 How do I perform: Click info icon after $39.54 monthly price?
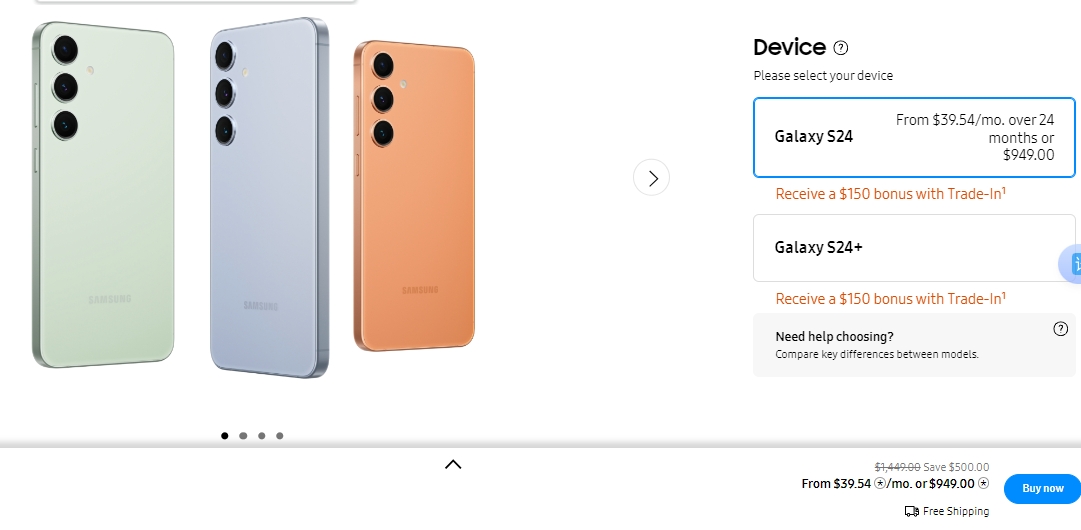880,483
